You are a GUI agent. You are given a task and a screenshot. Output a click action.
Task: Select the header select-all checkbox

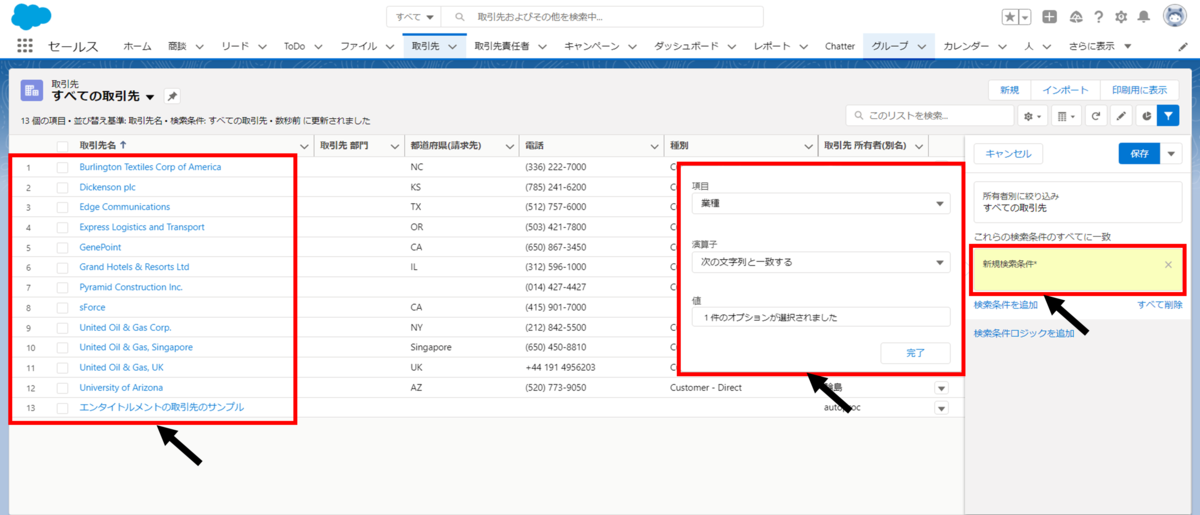[63, 146]
